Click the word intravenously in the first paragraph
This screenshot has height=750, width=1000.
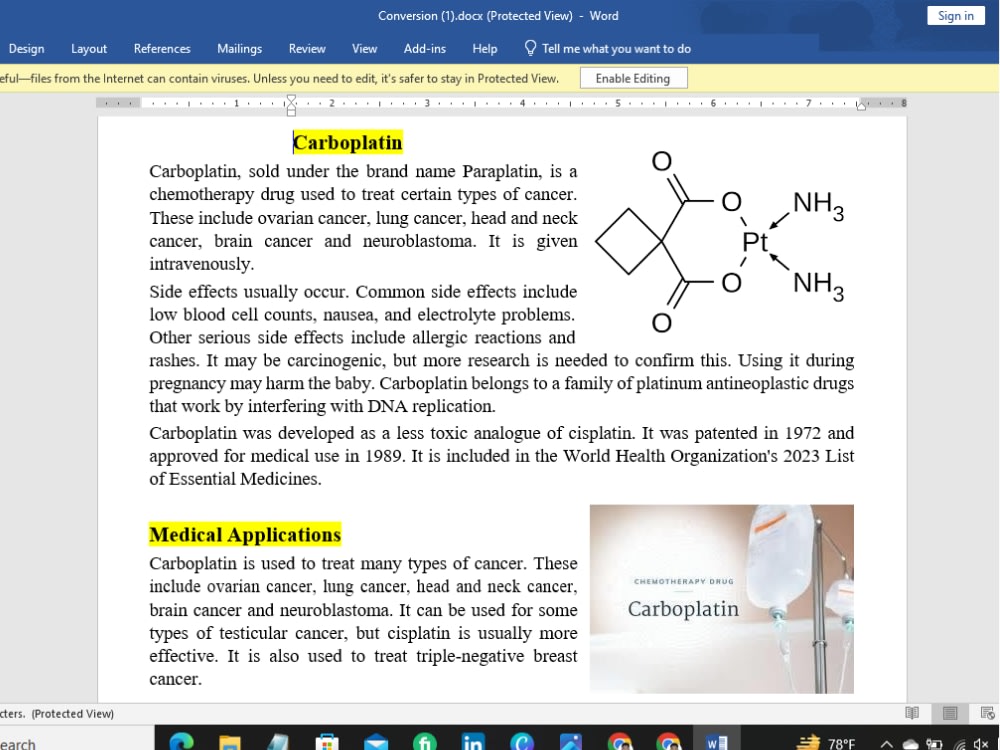(x=202, y=264)
